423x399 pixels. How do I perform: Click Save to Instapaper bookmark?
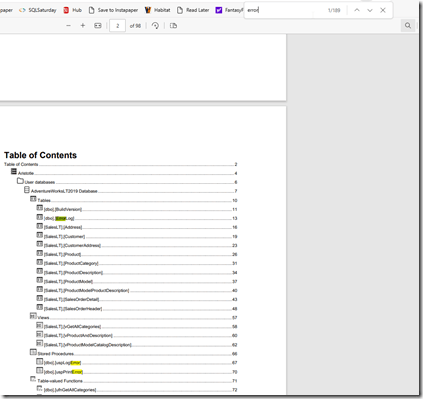tap(113, 10)
